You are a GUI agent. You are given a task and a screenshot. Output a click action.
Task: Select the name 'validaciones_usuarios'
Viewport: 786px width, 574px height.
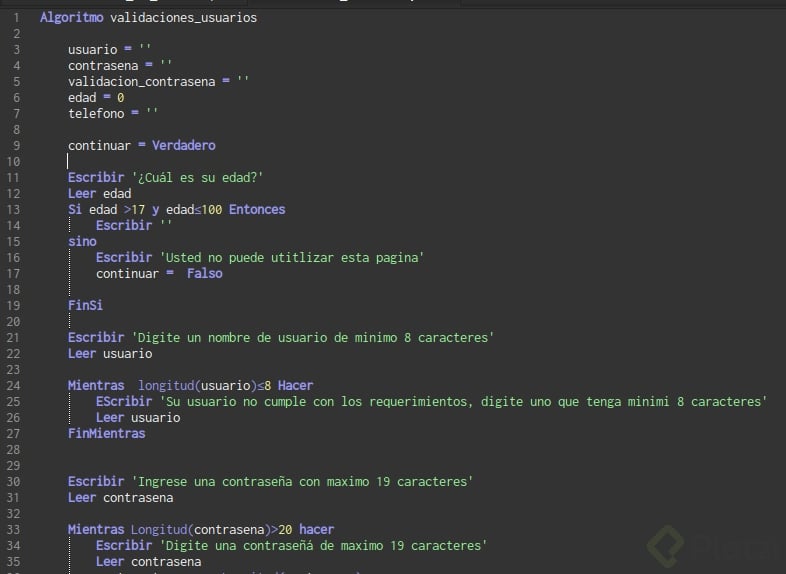pyautogui.click(x=183, y=18)
